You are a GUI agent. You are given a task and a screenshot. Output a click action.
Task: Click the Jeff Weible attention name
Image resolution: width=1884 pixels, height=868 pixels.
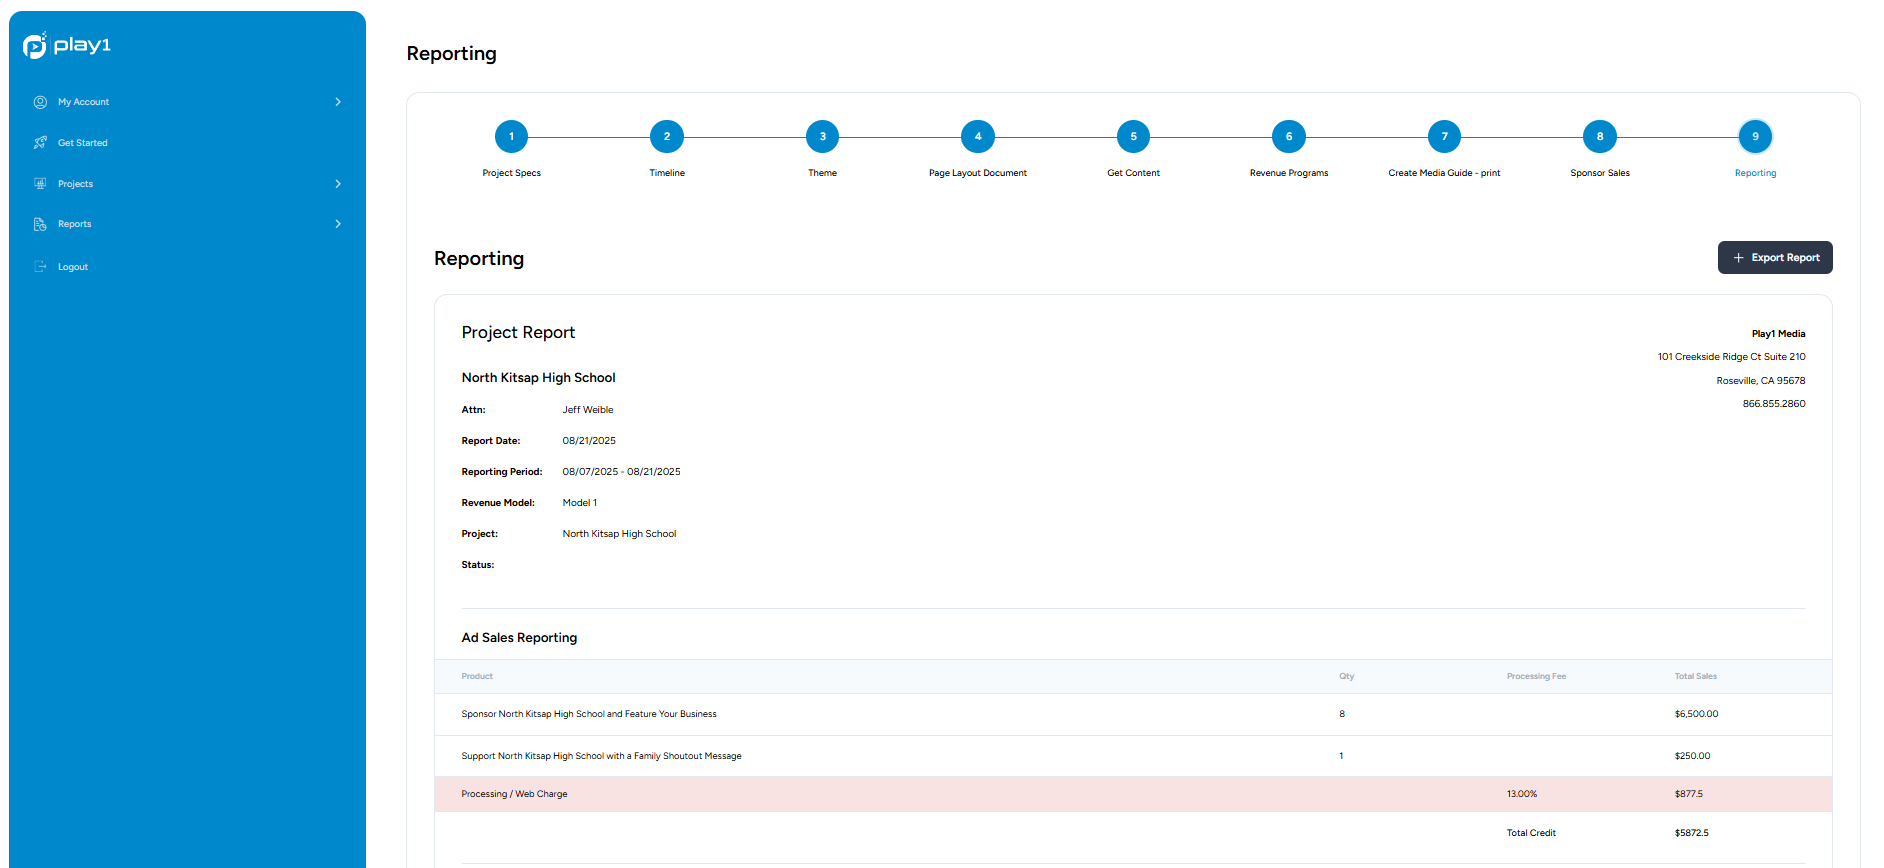tap(588, 410)
